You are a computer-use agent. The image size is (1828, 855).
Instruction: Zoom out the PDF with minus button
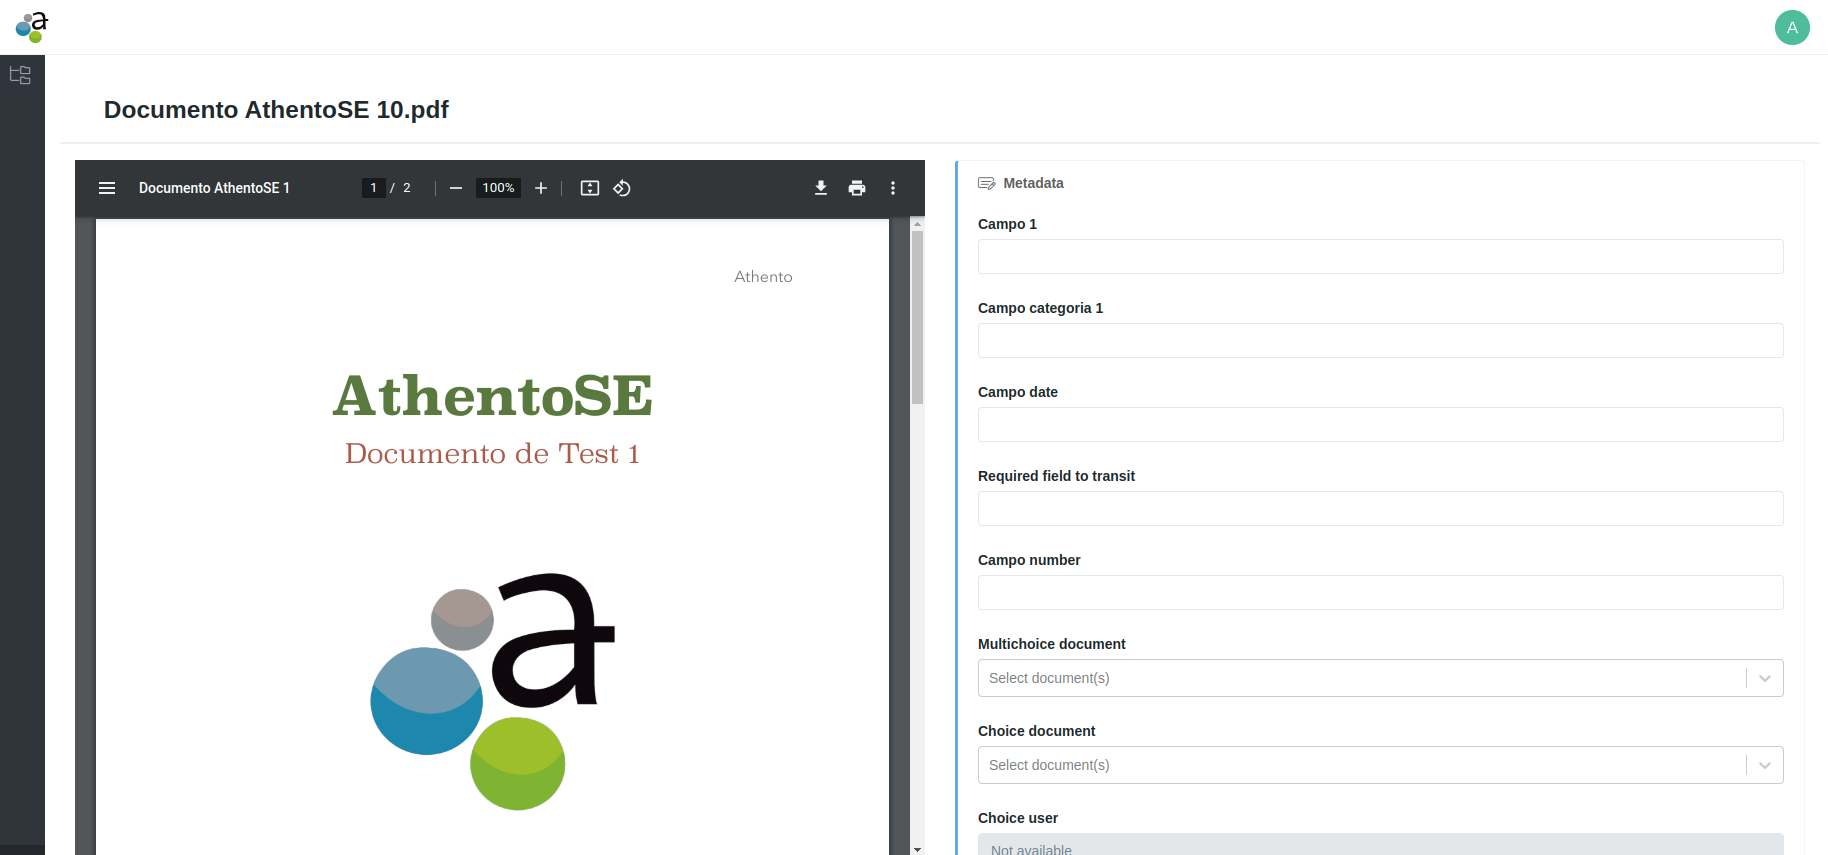point(456,188)
